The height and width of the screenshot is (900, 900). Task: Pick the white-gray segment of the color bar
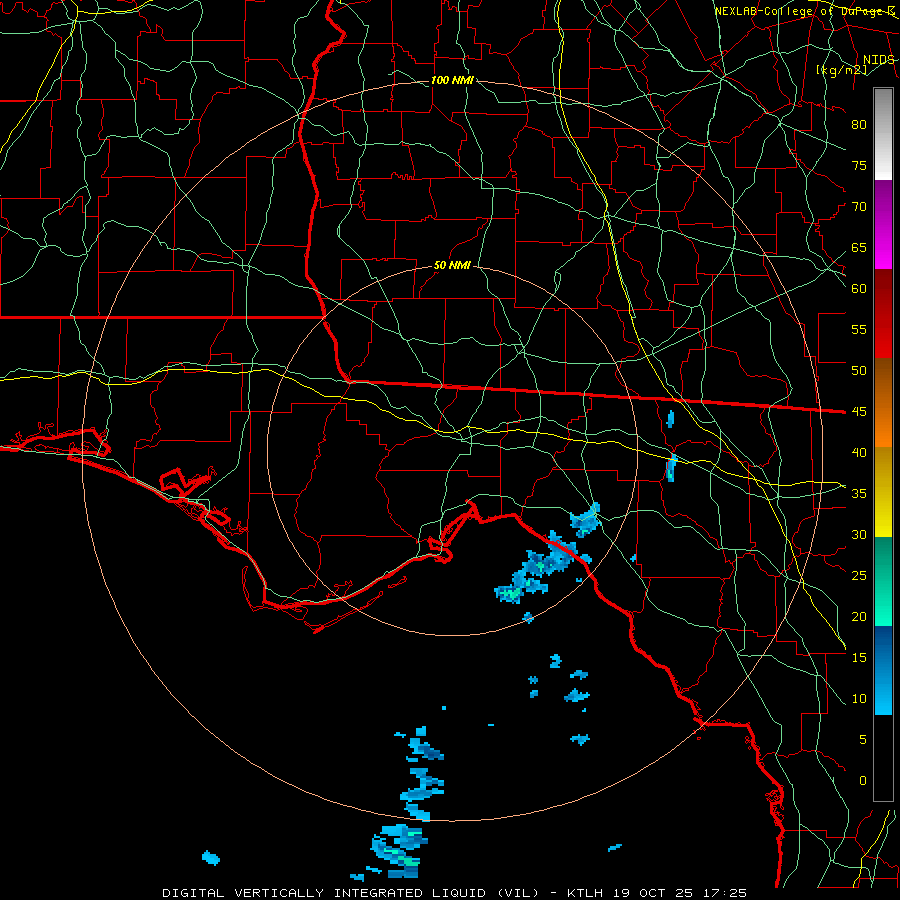coord(883,134)
